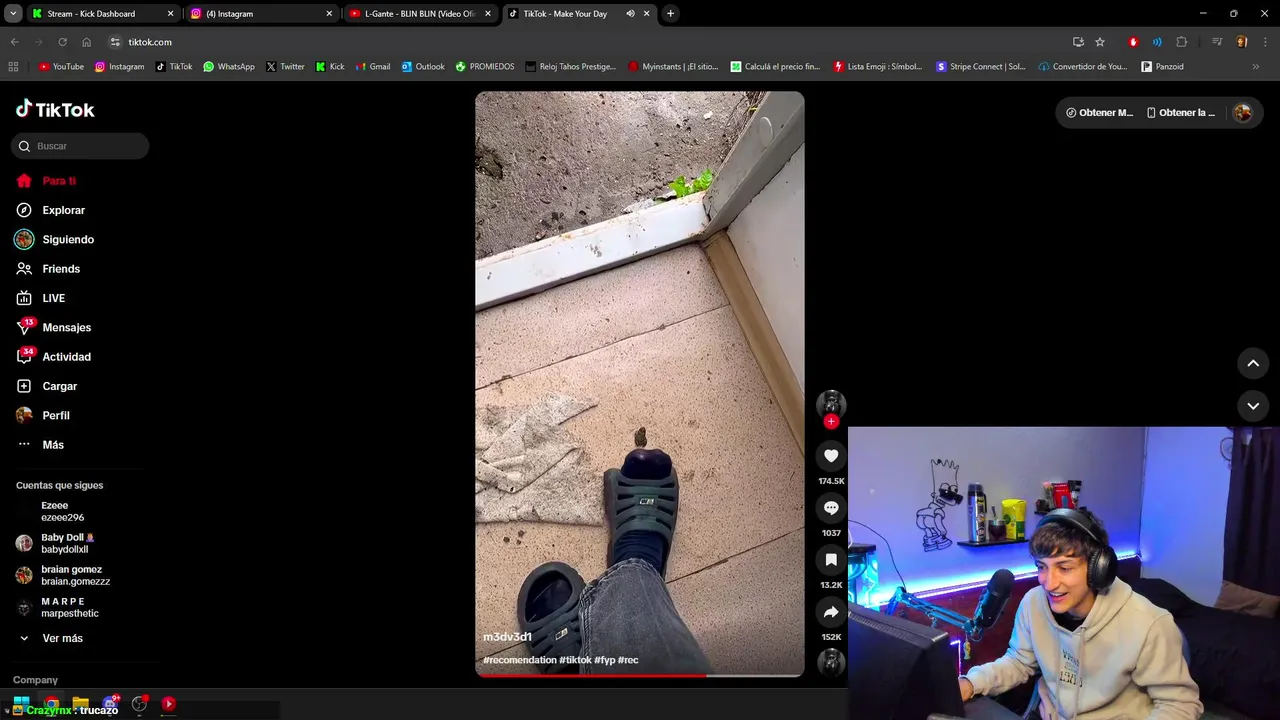Open the bookmarks bar apps grid icon

(13, 67)
